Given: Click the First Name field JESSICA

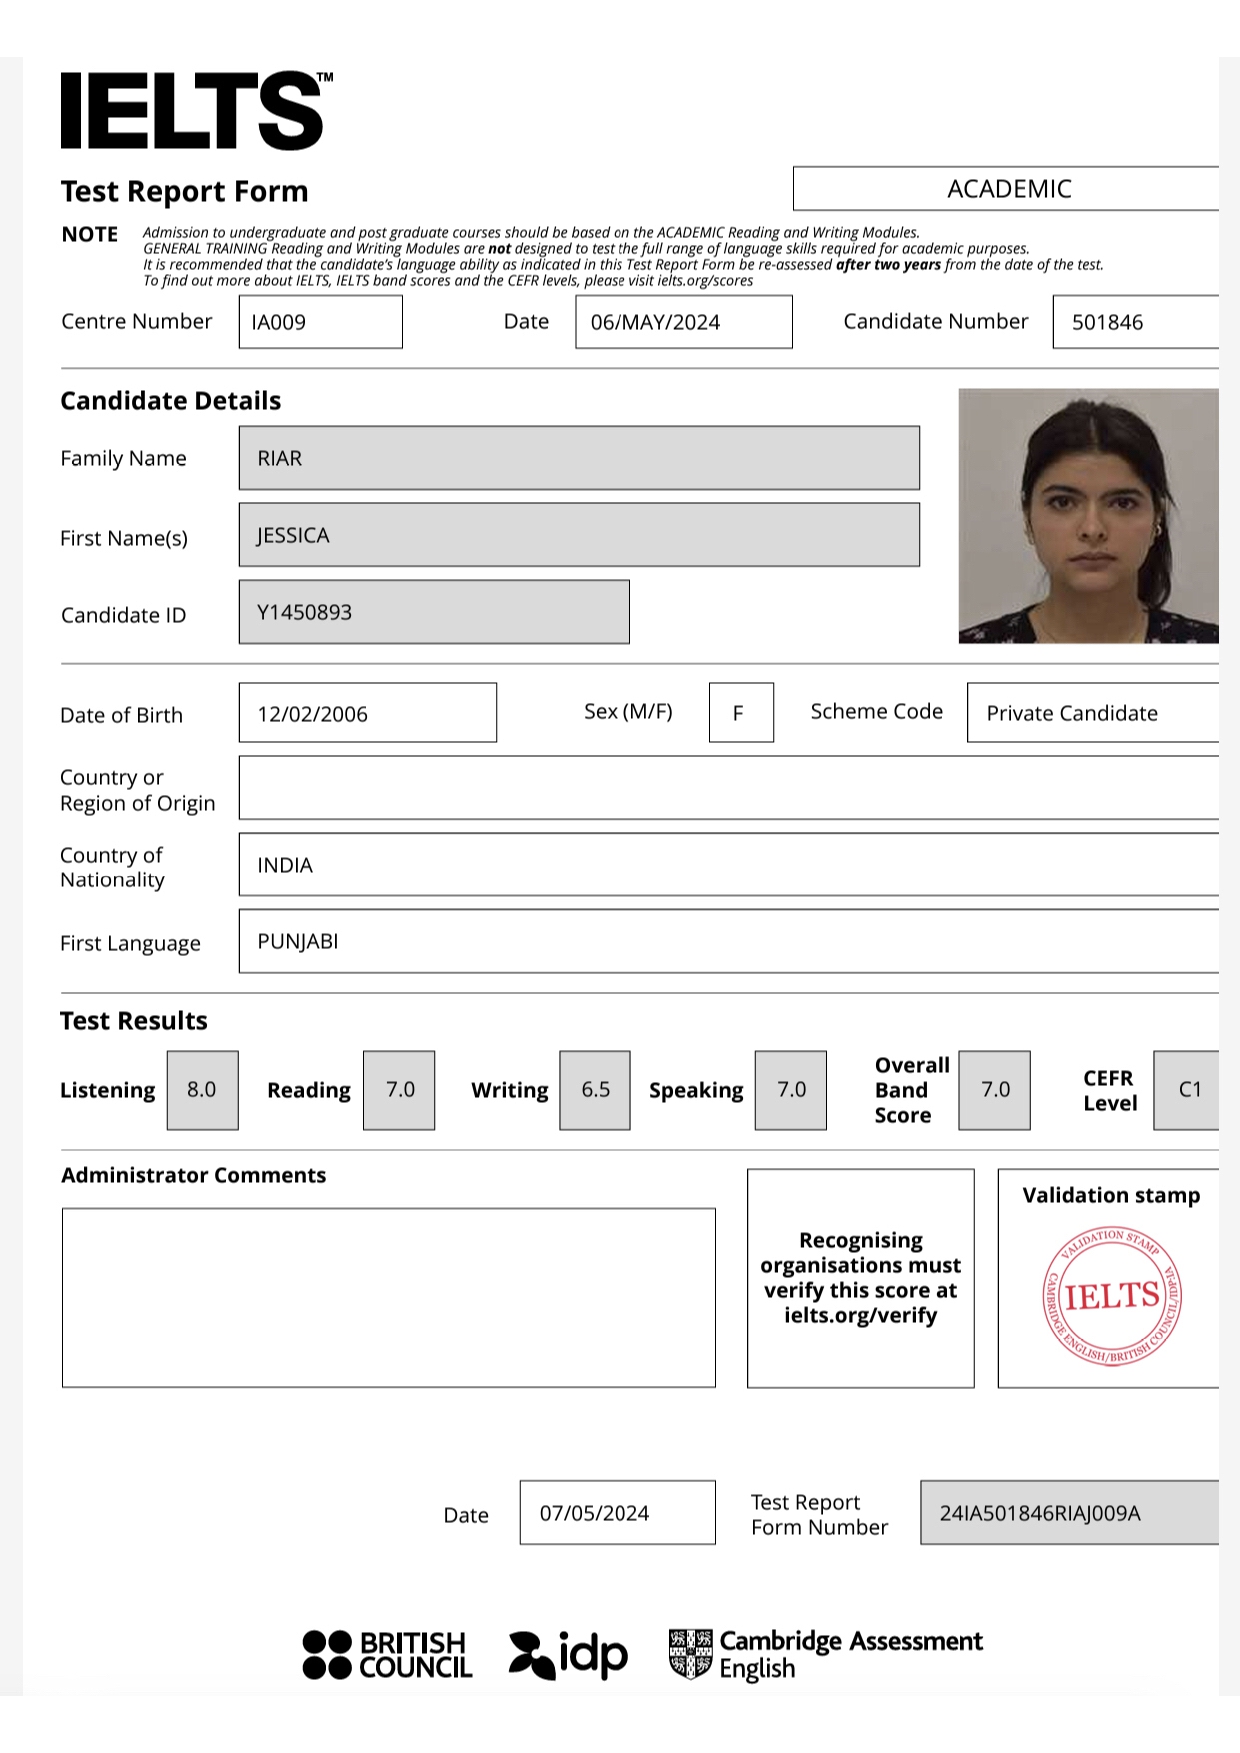Looking at the screenshot, I should 579,535.
